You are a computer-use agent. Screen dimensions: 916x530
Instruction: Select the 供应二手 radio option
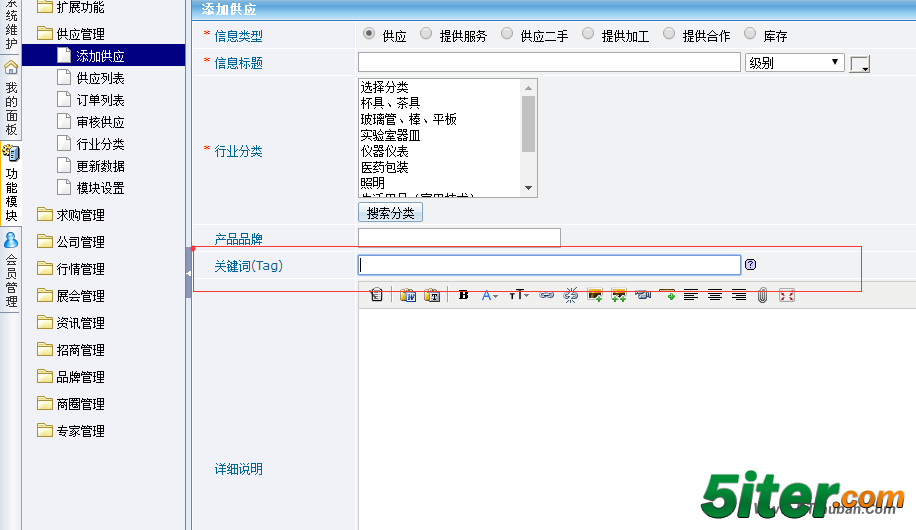(506, 34)
